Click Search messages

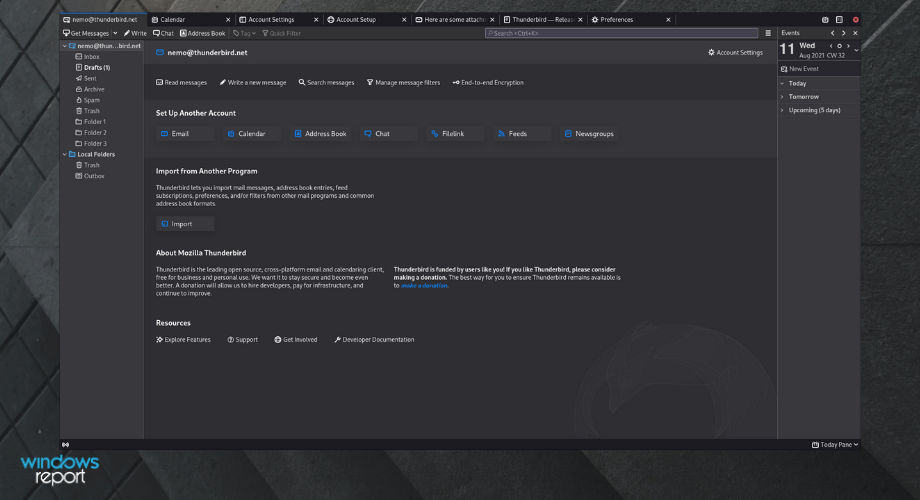click(326, 83)
